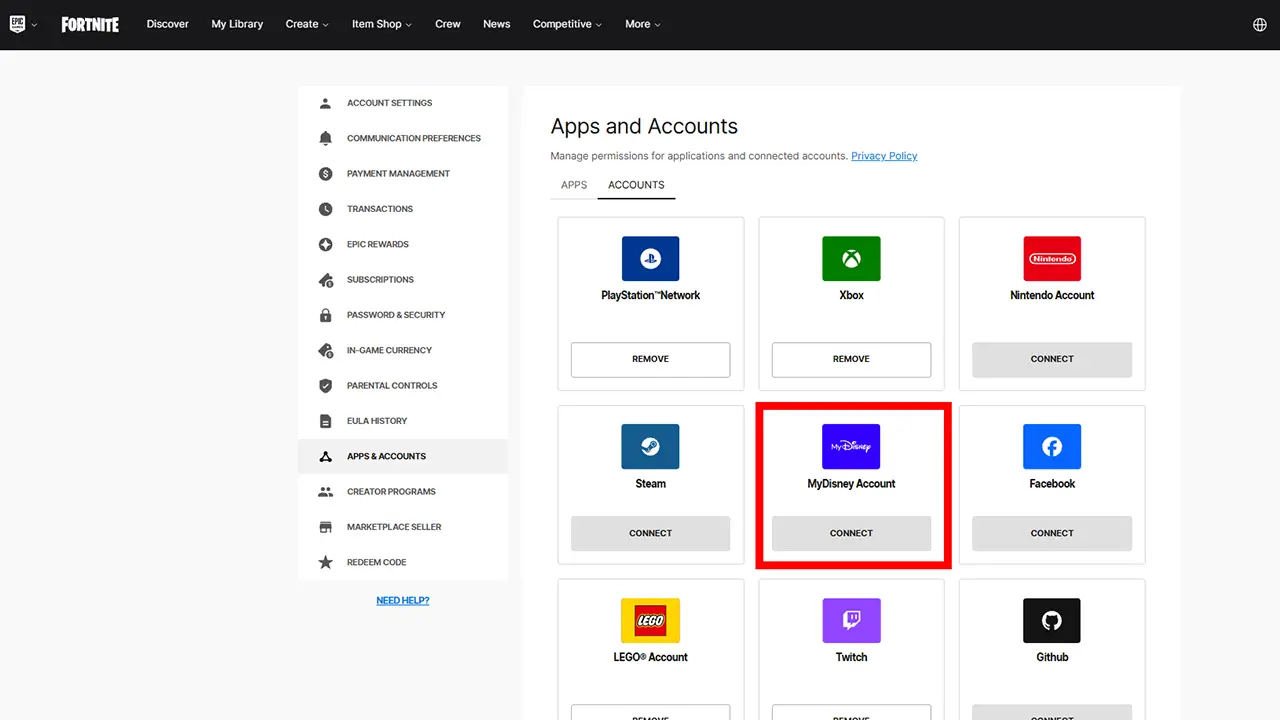Click the Apps & Accounts sidebar icon
The width and height of the screenshot is (1280, 720).
point(325,456)
